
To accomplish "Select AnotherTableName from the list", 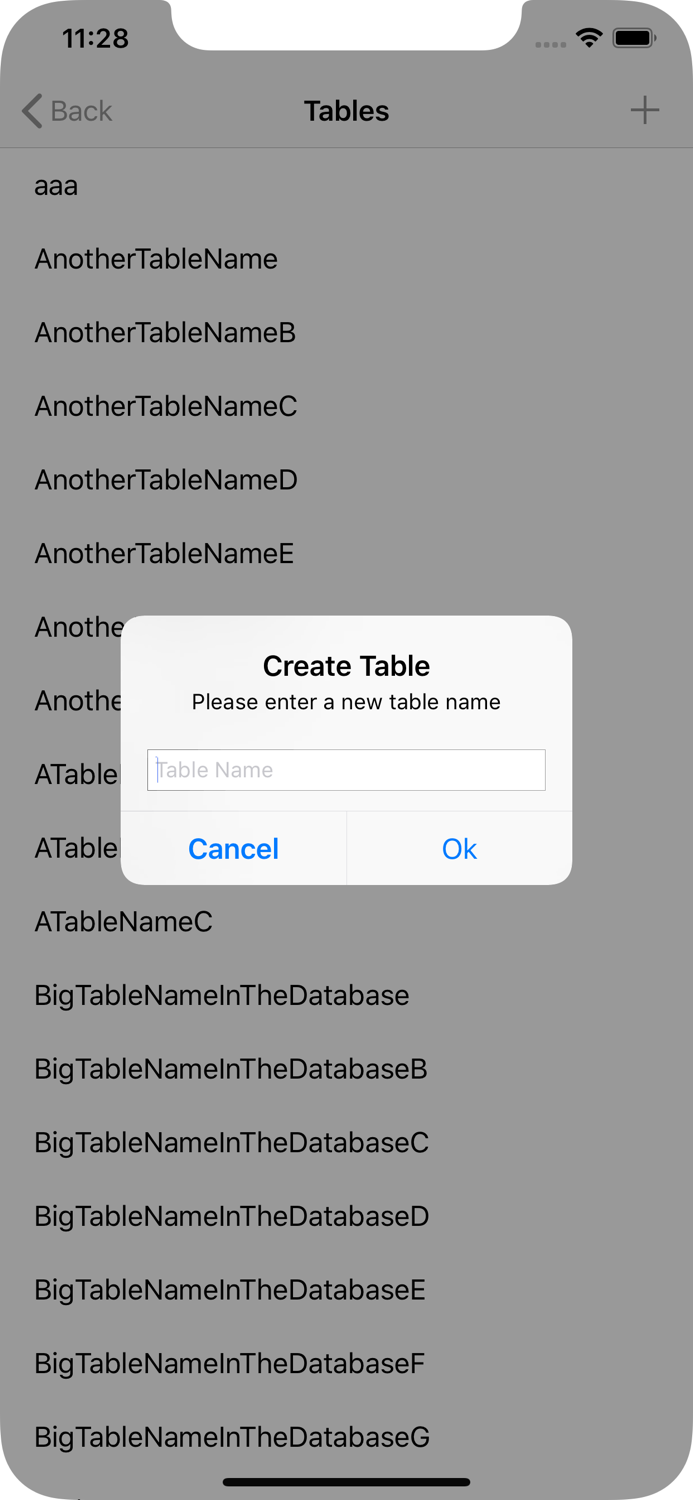I will pyautogui.click(x=156, y=259).
